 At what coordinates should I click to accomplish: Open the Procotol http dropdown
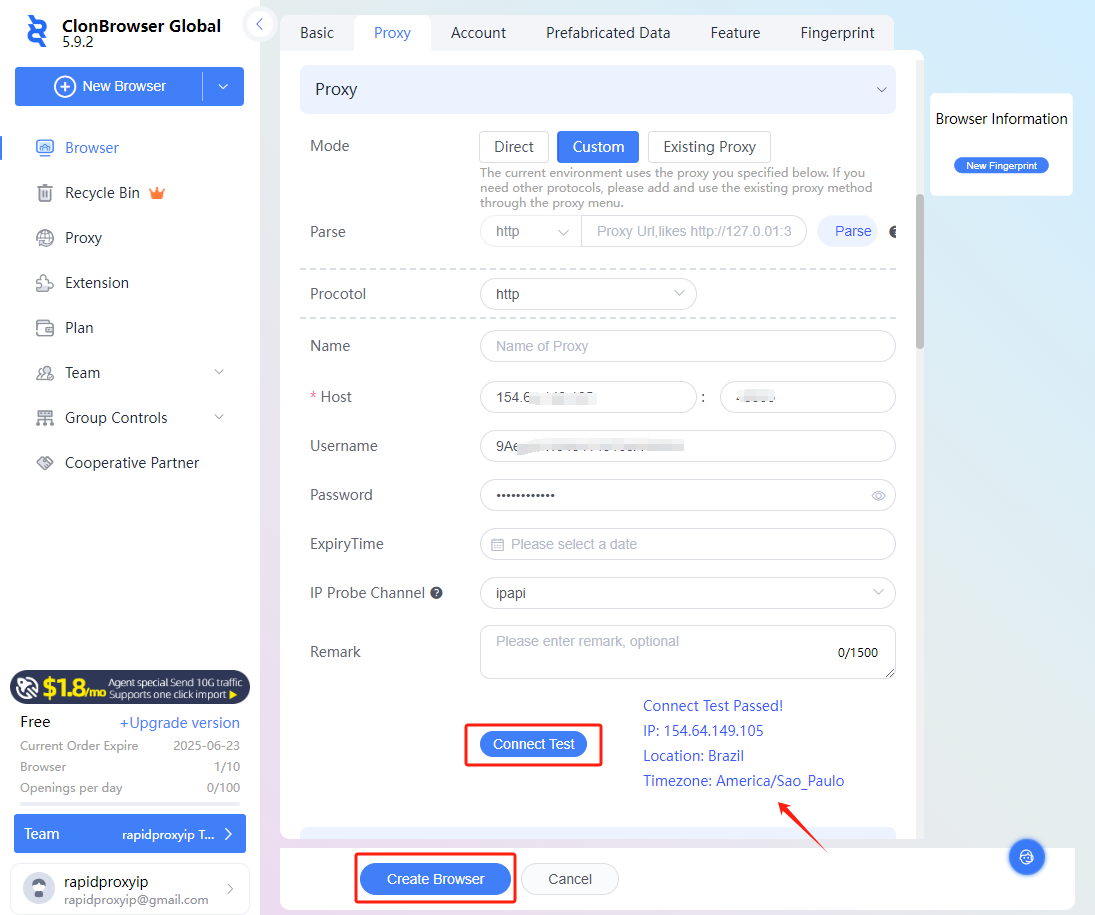(x=588, y=294)
